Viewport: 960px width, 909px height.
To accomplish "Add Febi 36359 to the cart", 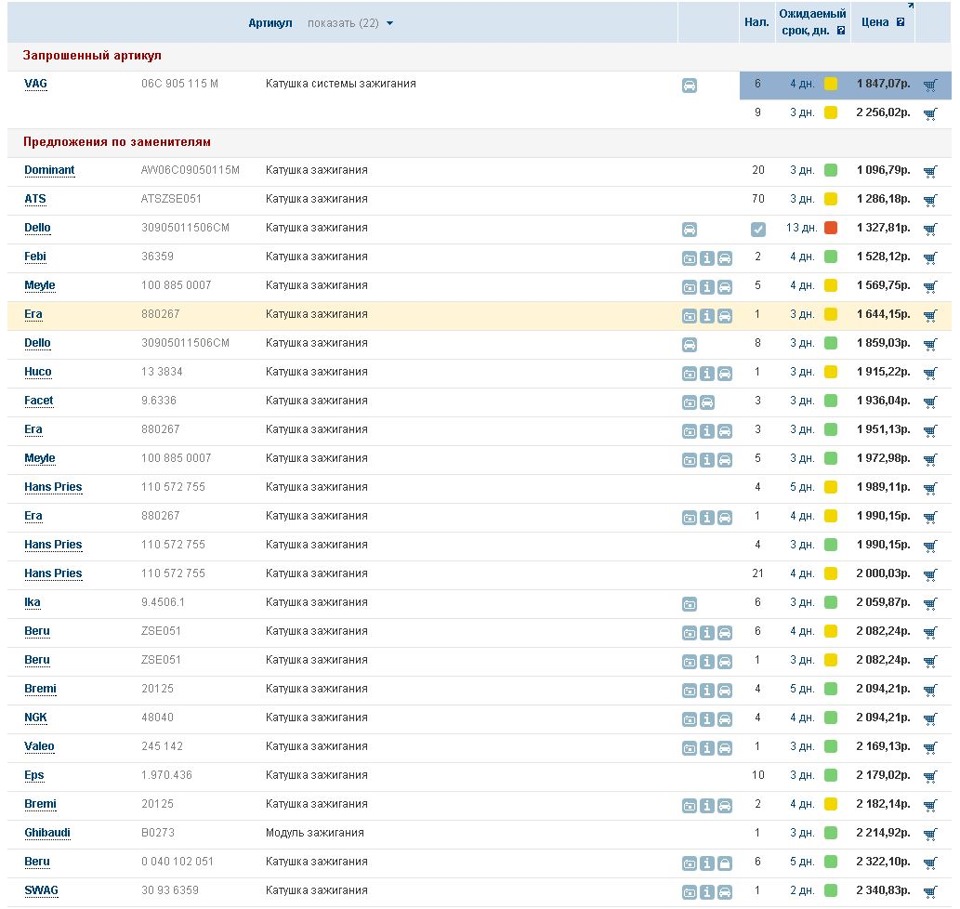I will (x=930, y=257).
